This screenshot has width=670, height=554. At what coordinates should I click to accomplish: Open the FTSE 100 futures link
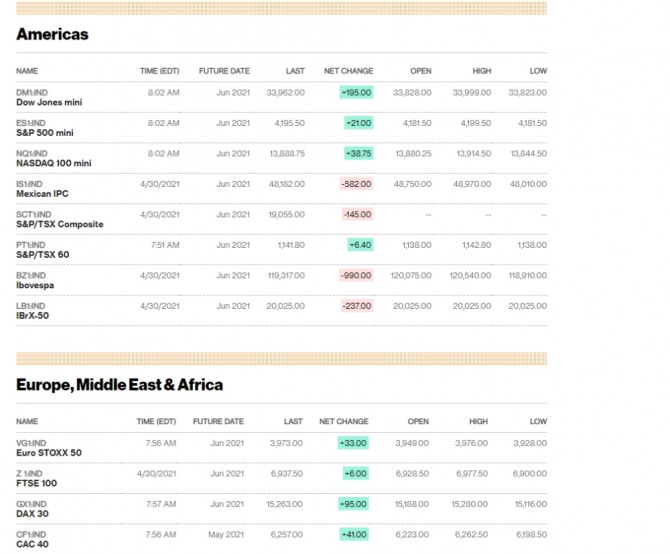[x=36, y=483]
